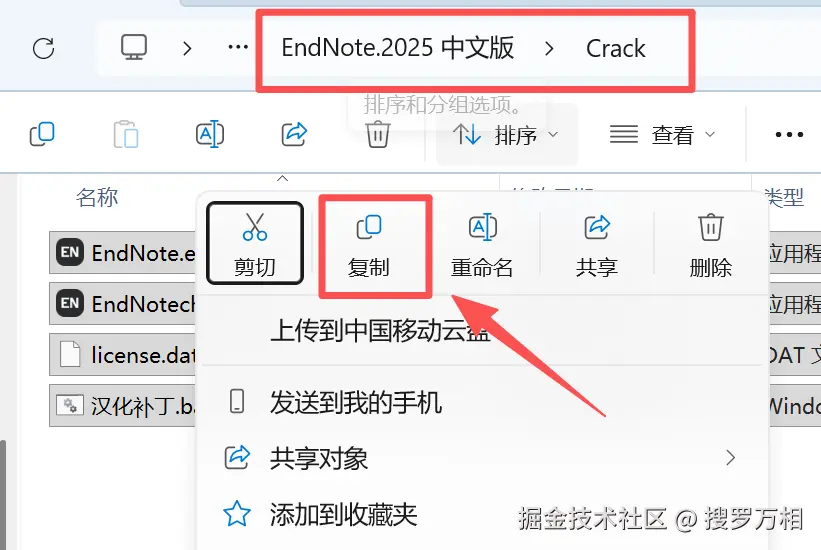Viewport: 821px width, 550px height.
Task: Click the toolbar rename icon
Action: click(x=209, y=135)
